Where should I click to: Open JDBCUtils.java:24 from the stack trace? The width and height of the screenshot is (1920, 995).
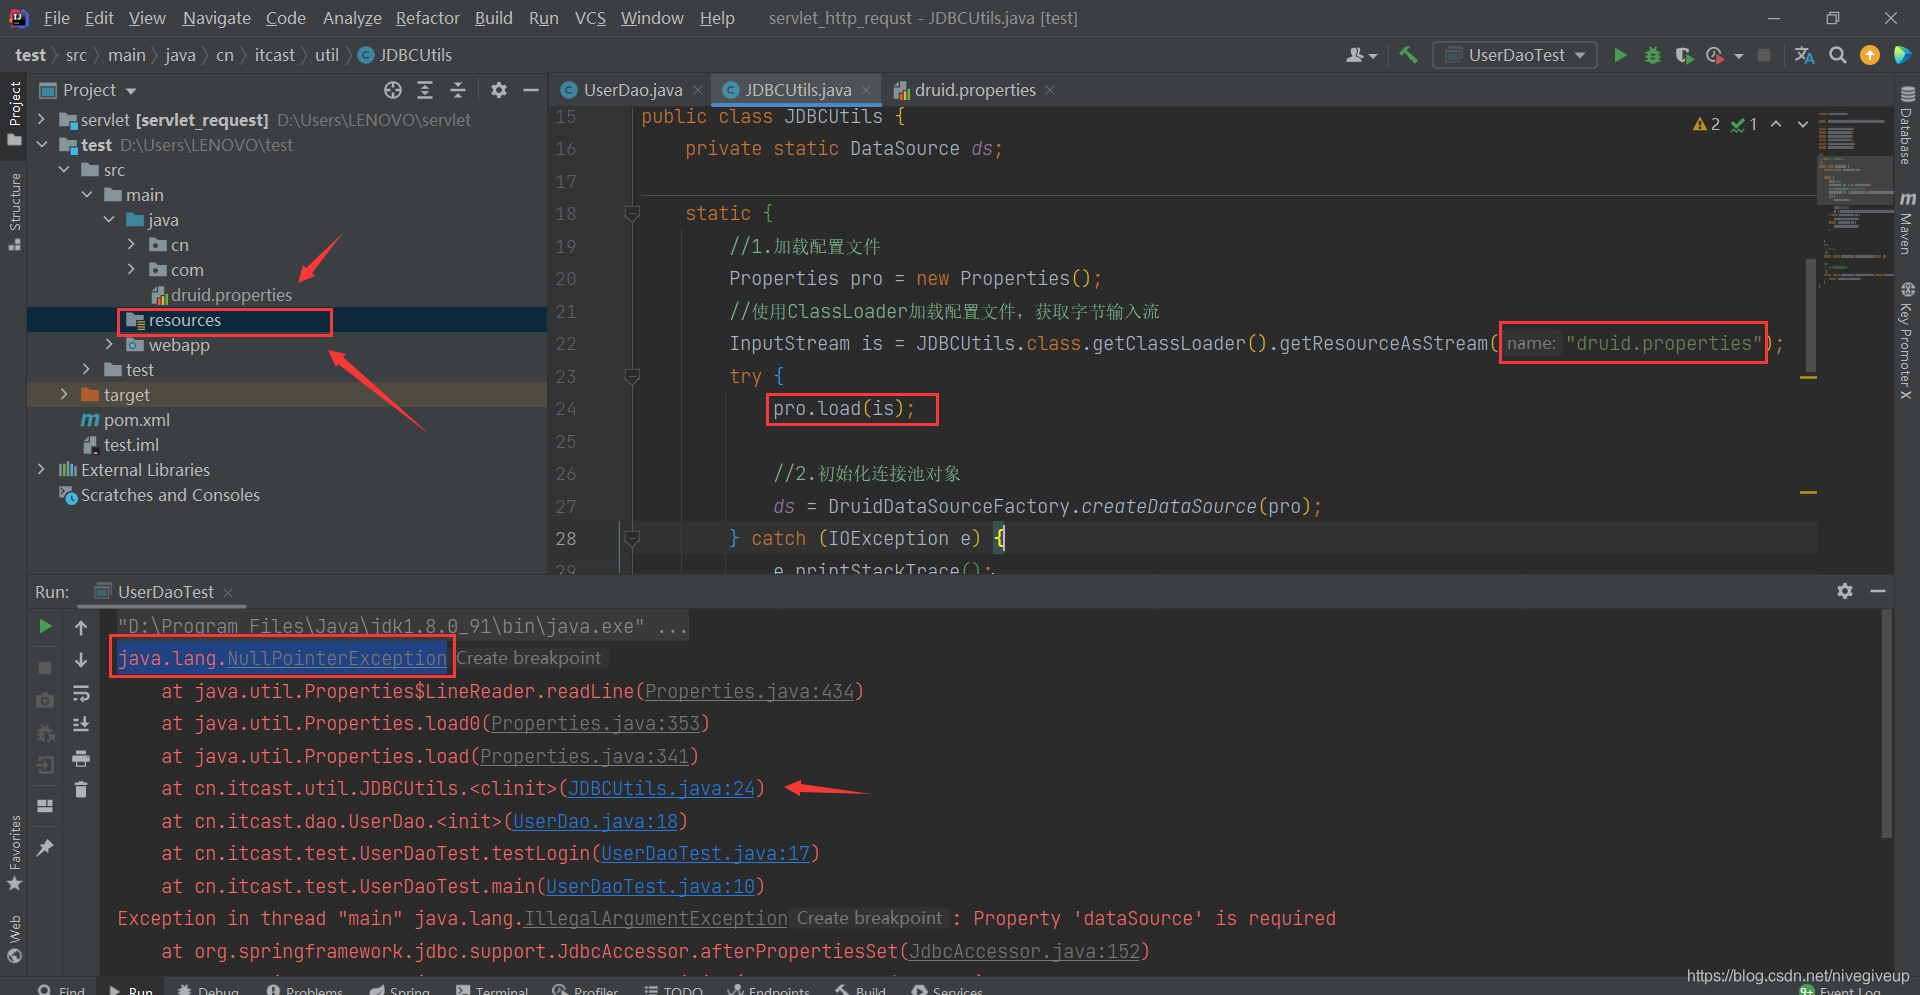click(660, 788)
